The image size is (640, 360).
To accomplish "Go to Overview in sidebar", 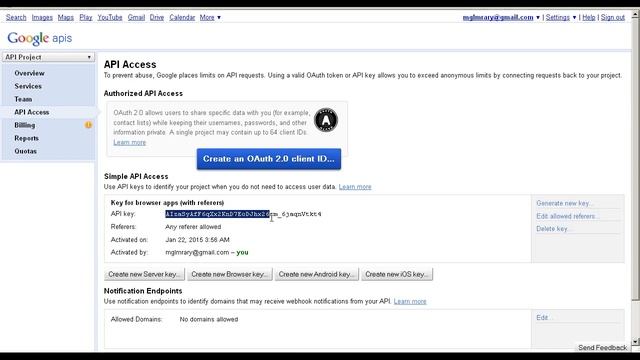I will coord(29,73).
